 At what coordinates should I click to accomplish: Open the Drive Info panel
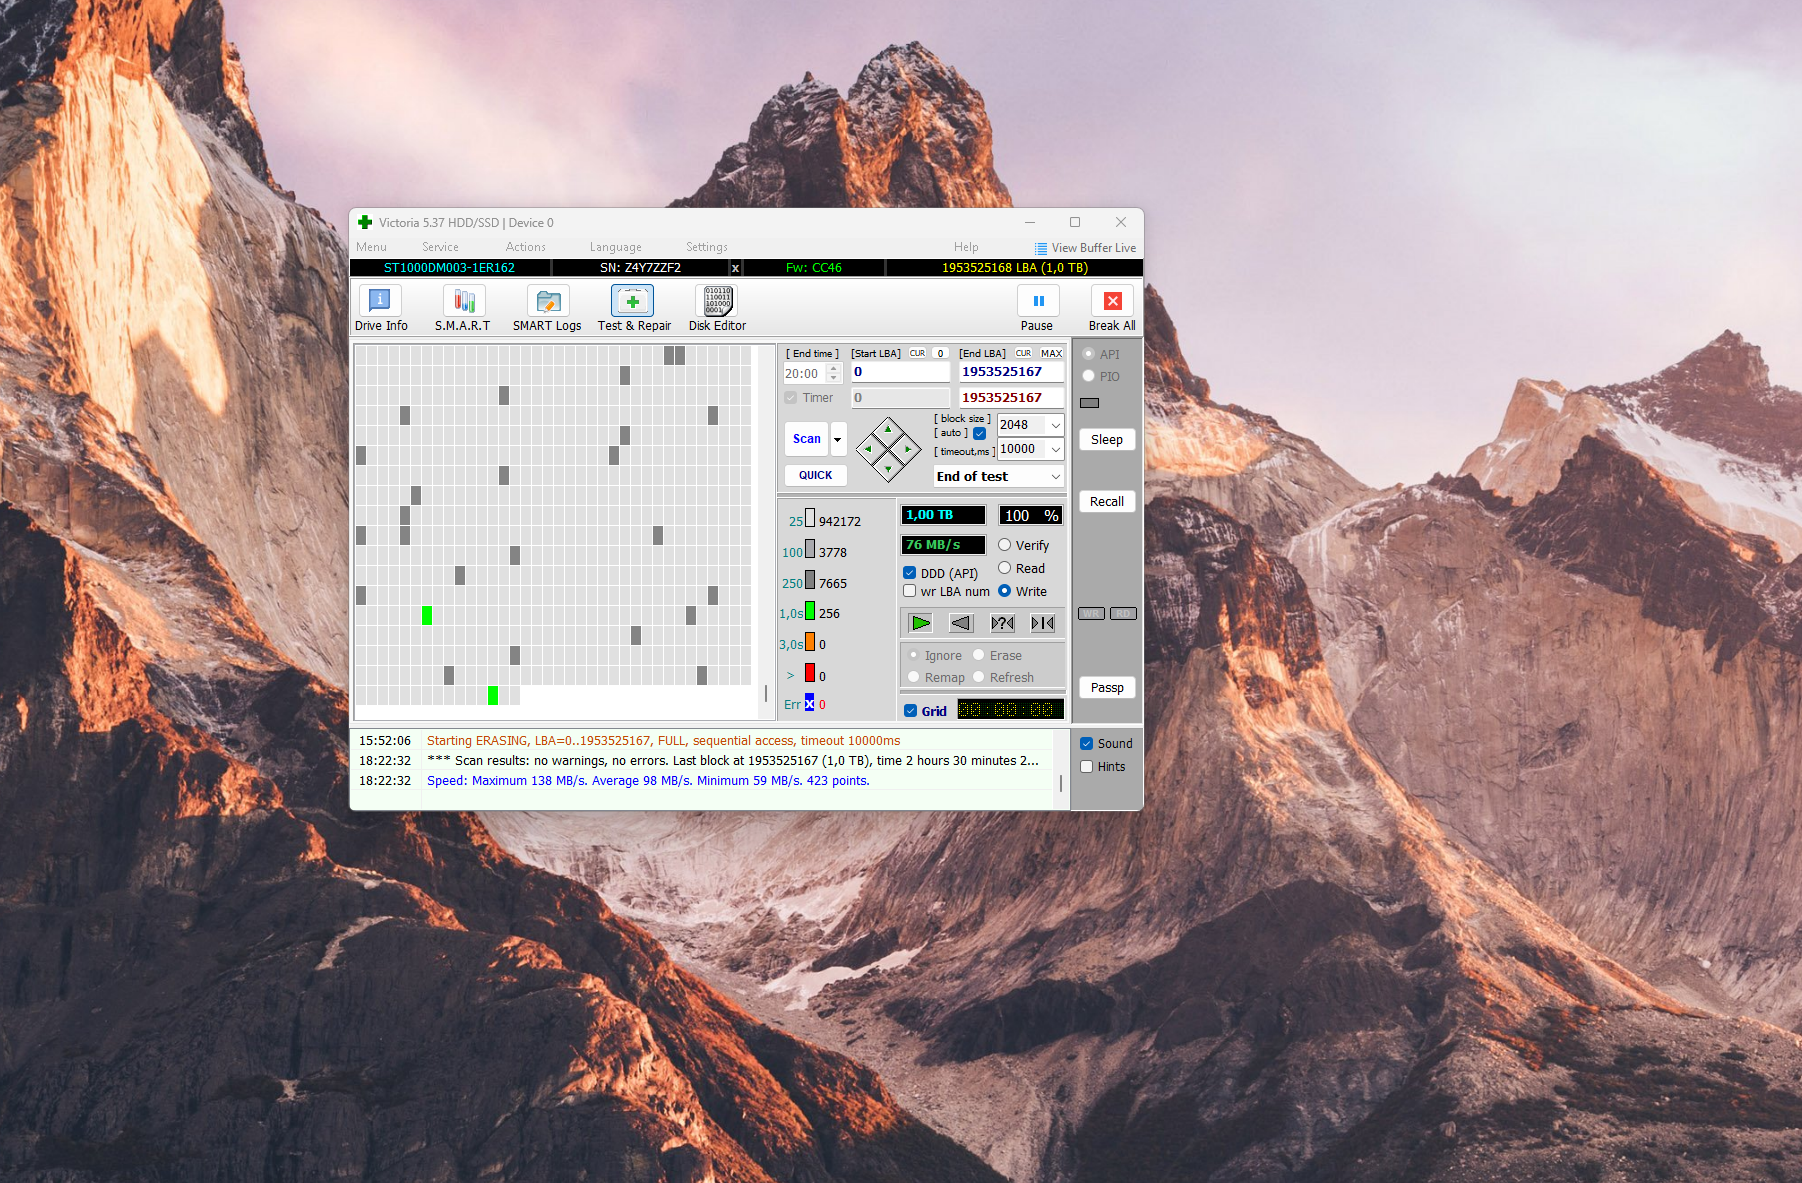tap(380, 308)
